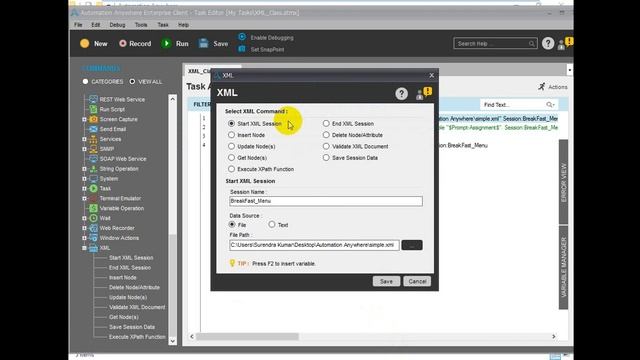Expand the String Operation tree node

point(84,169)
